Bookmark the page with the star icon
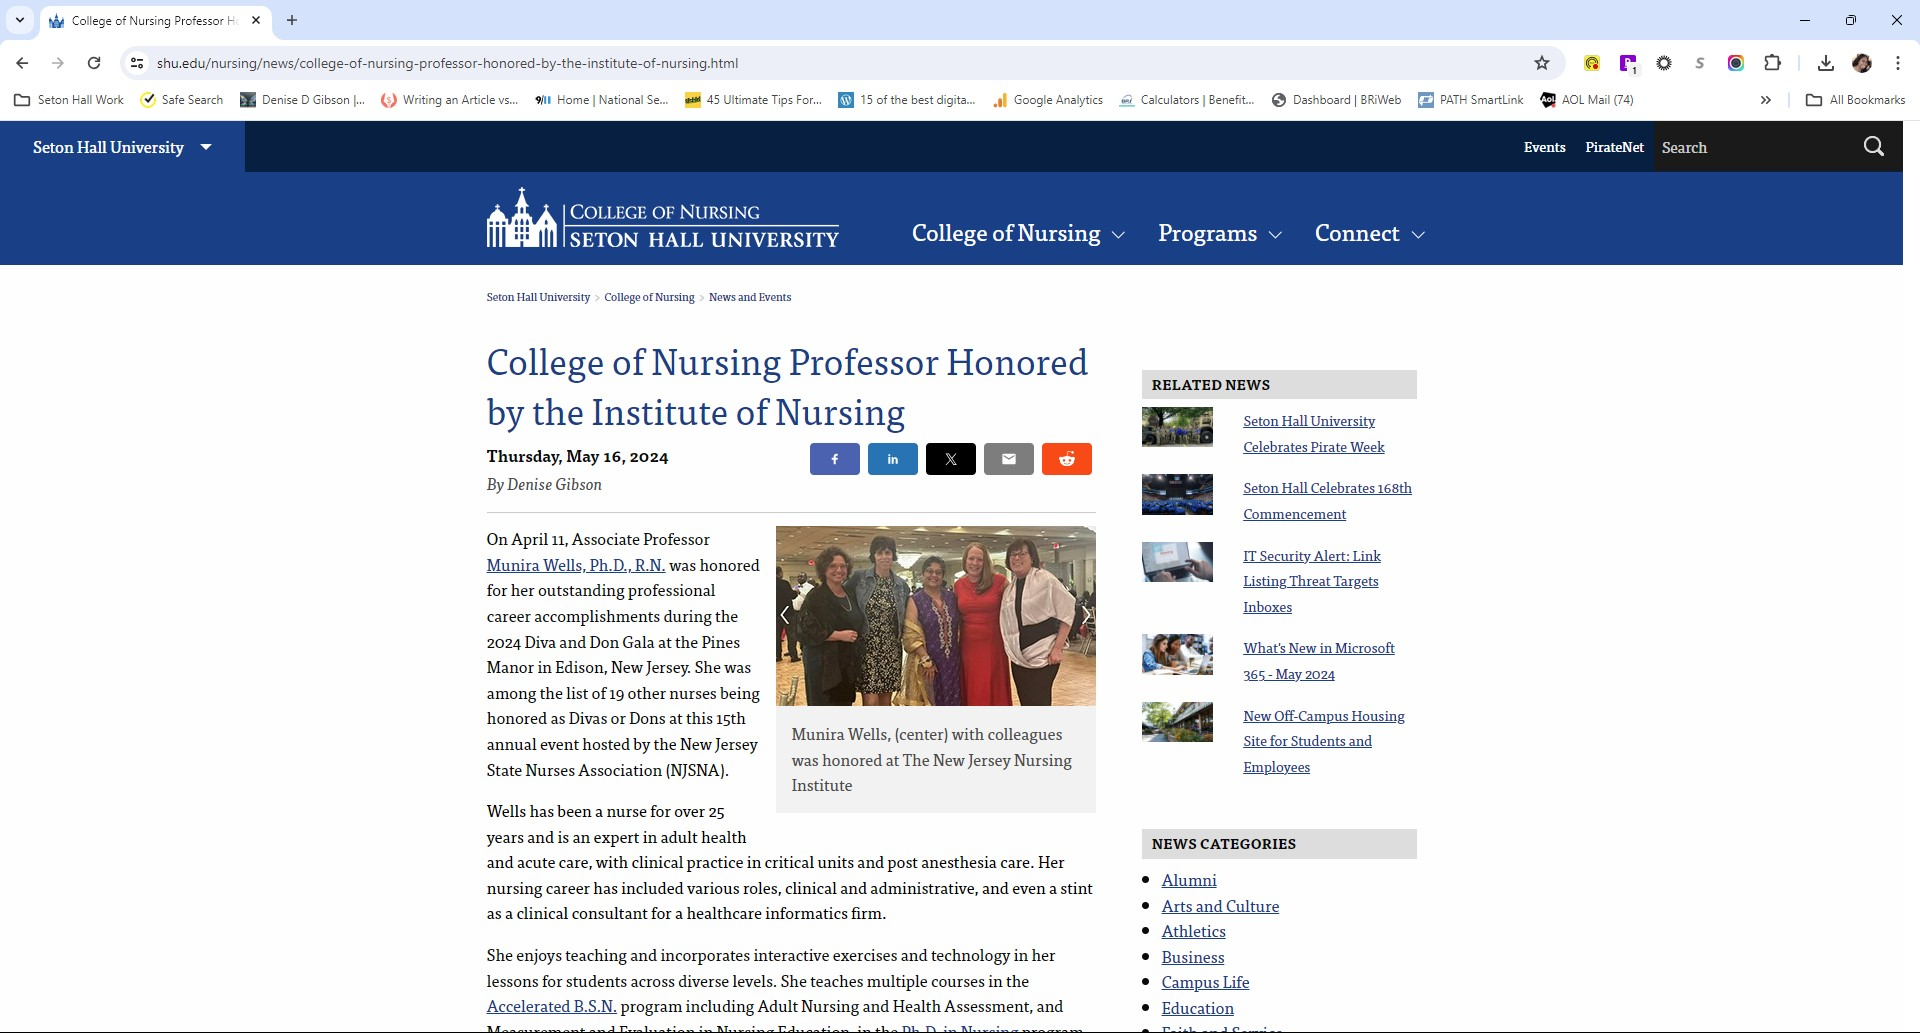This screenshot has width=1920, height=1033. click(x=1542, y=63)
